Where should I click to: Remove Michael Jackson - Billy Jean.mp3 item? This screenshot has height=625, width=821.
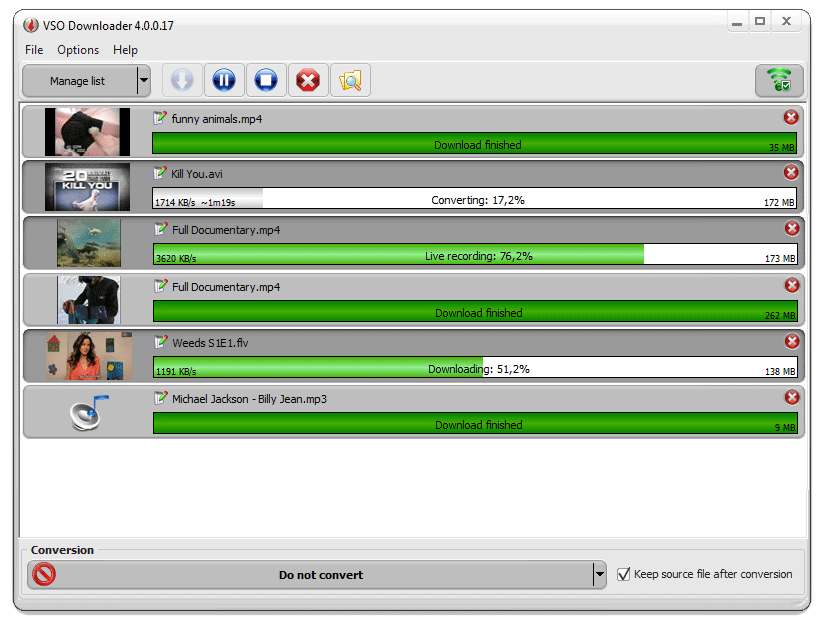(x=792, y=397)
